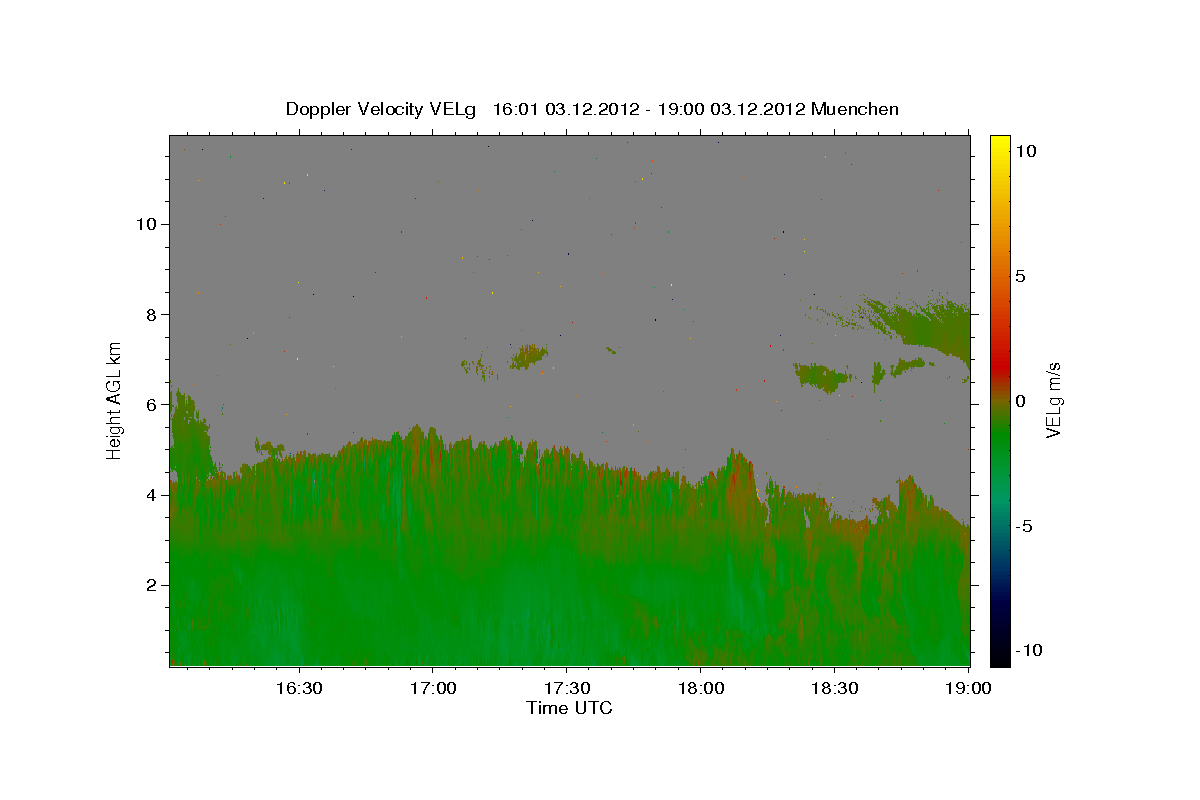Viewport: 1200px width, 800px height.
Task: Click colorbar tick label 10 at top
Action: pos(1026,150)
